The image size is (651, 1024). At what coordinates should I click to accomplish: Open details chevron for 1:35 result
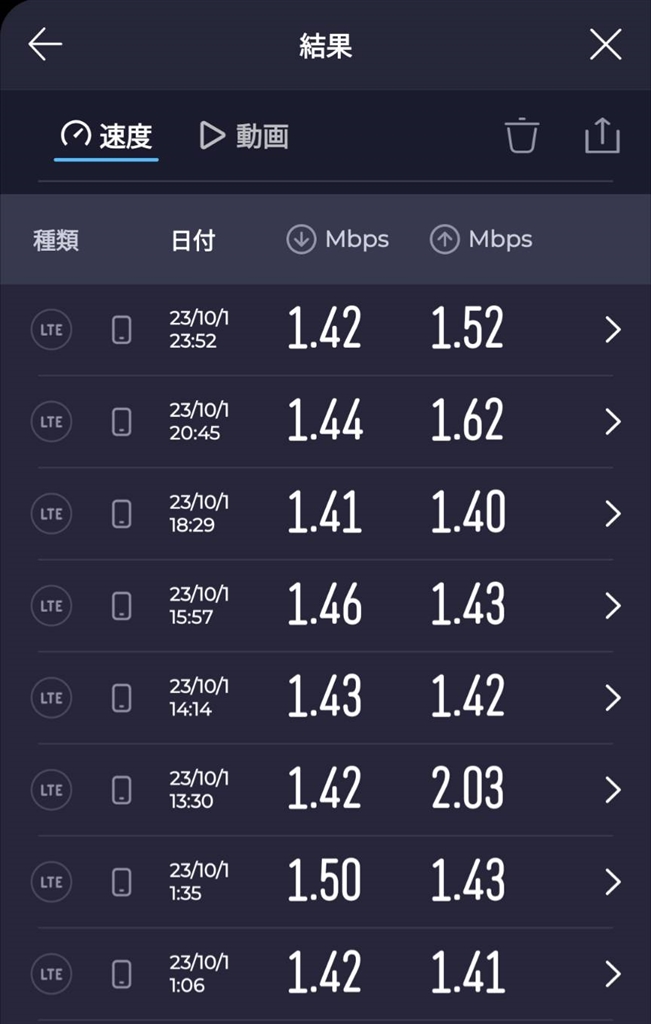click(613, 882)
